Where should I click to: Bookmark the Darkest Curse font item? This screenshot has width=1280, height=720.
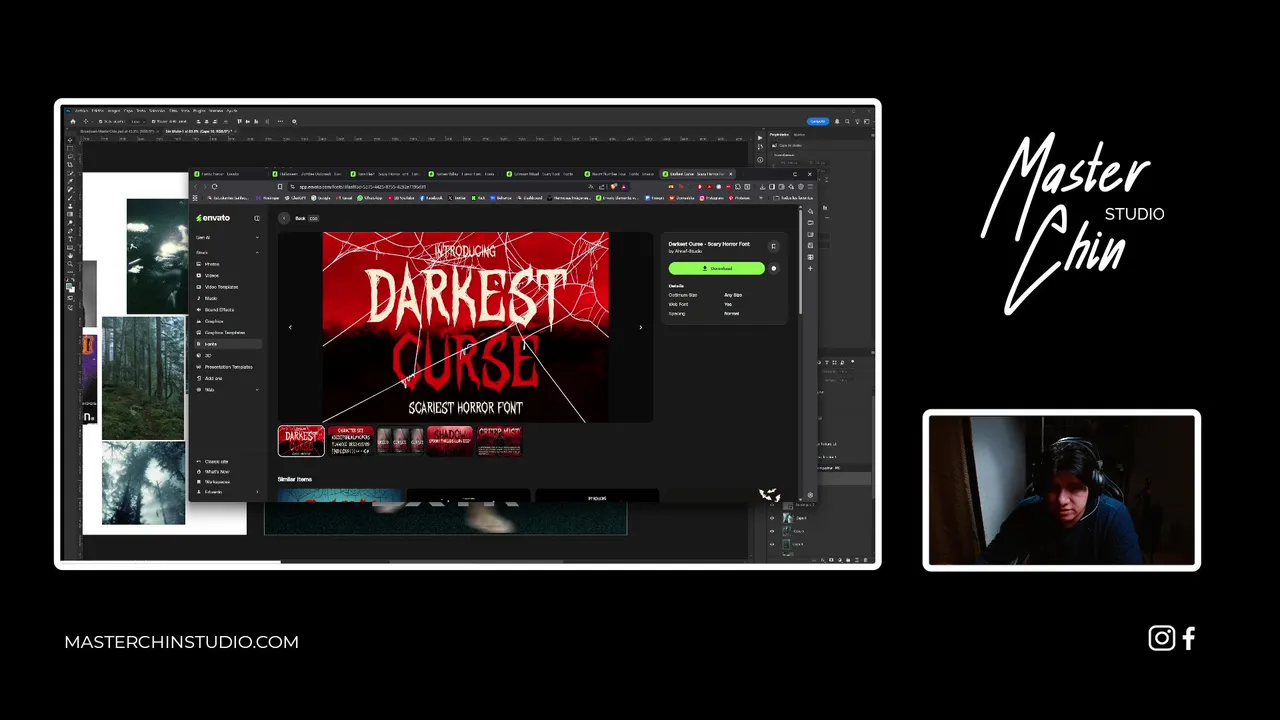click(773, 246)
